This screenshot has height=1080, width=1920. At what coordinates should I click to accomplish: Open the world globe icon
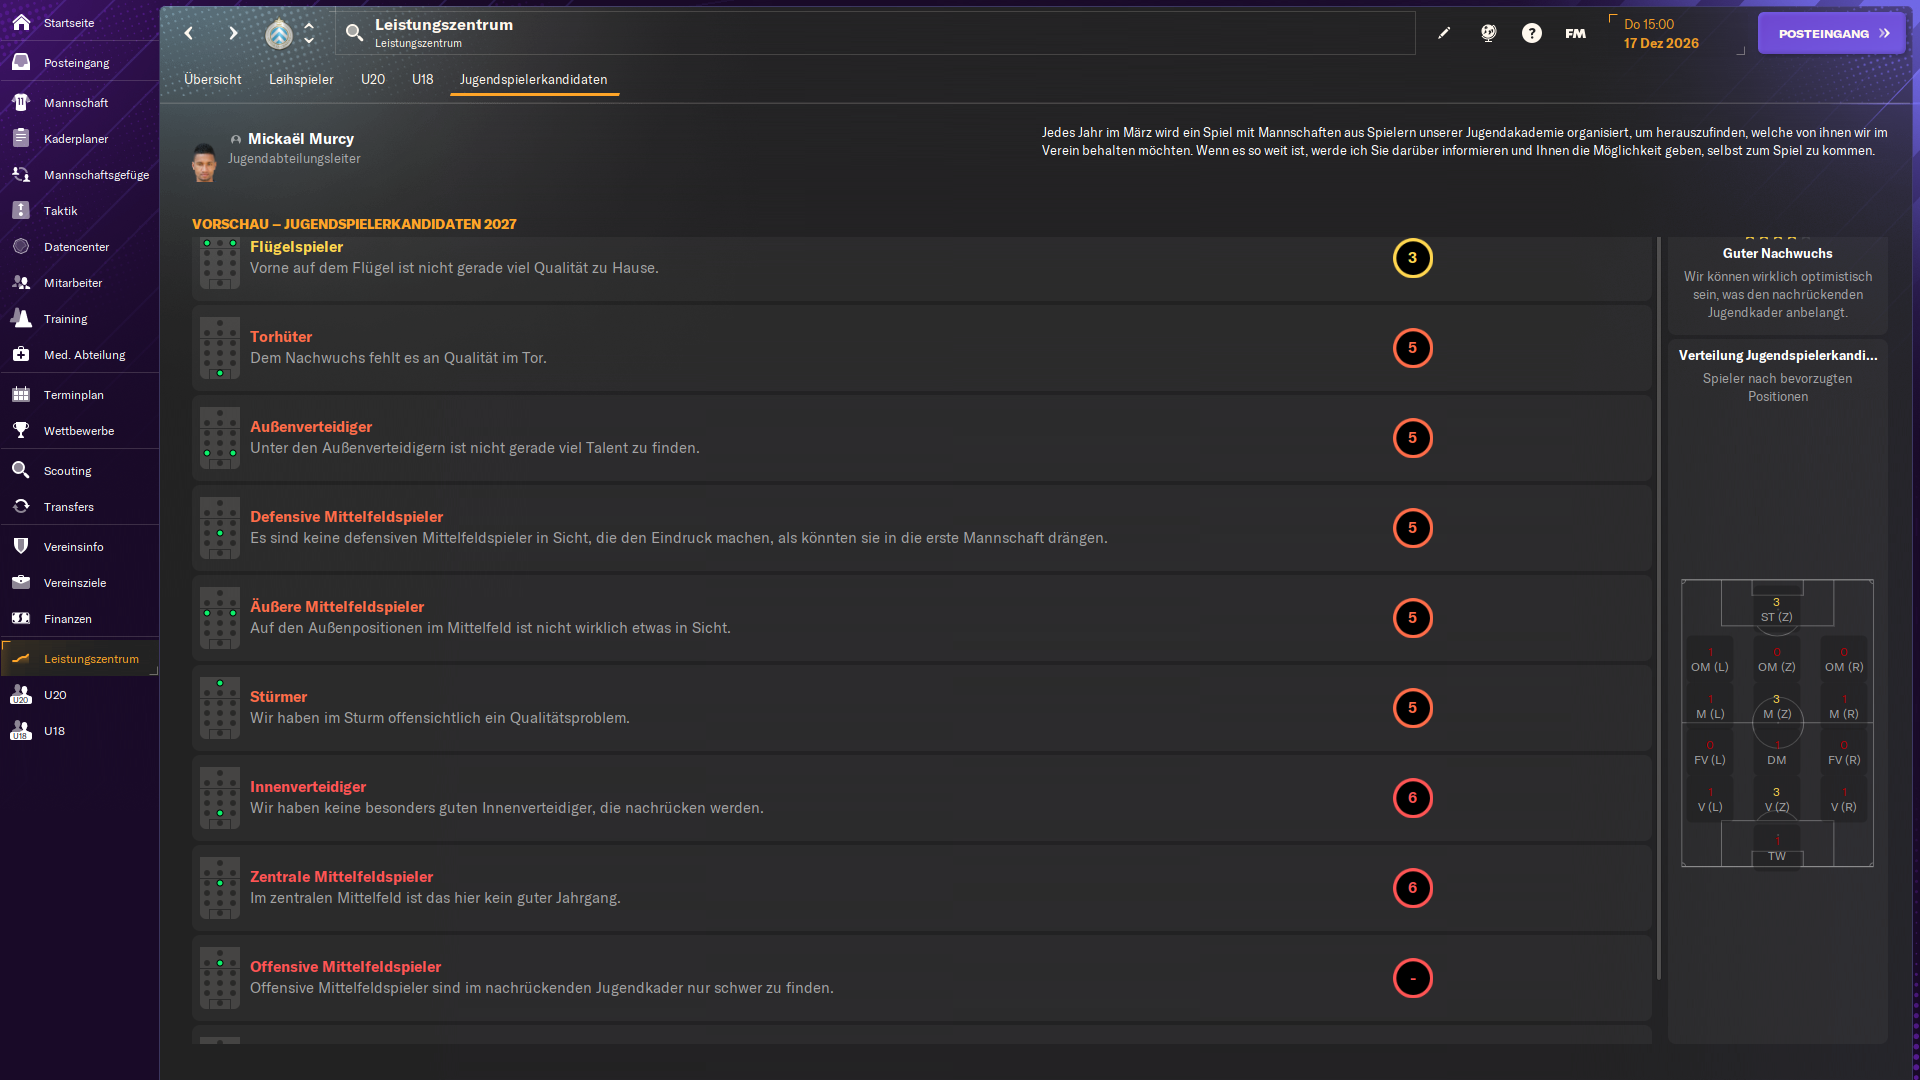click(1488, 33)
